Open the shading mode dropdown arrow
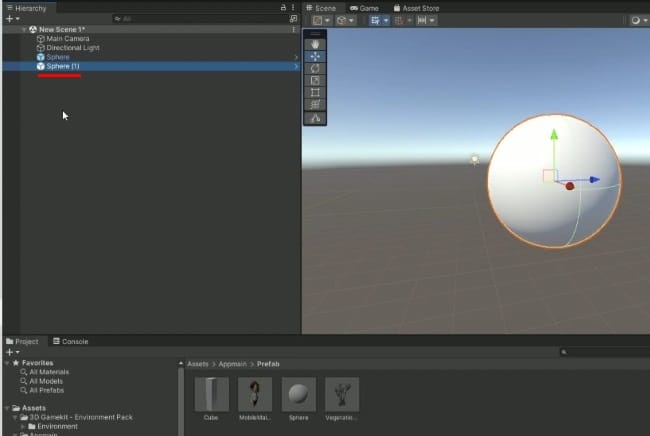This screenshot has width=650, height=436. pyautogui.click(x=327, y=20)
